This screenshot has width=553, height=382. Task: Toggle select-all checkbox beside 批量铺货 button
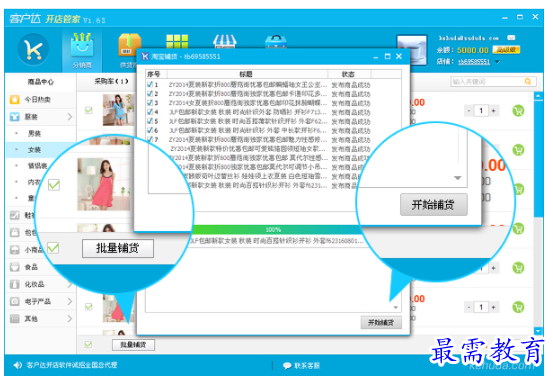point(88,345)
